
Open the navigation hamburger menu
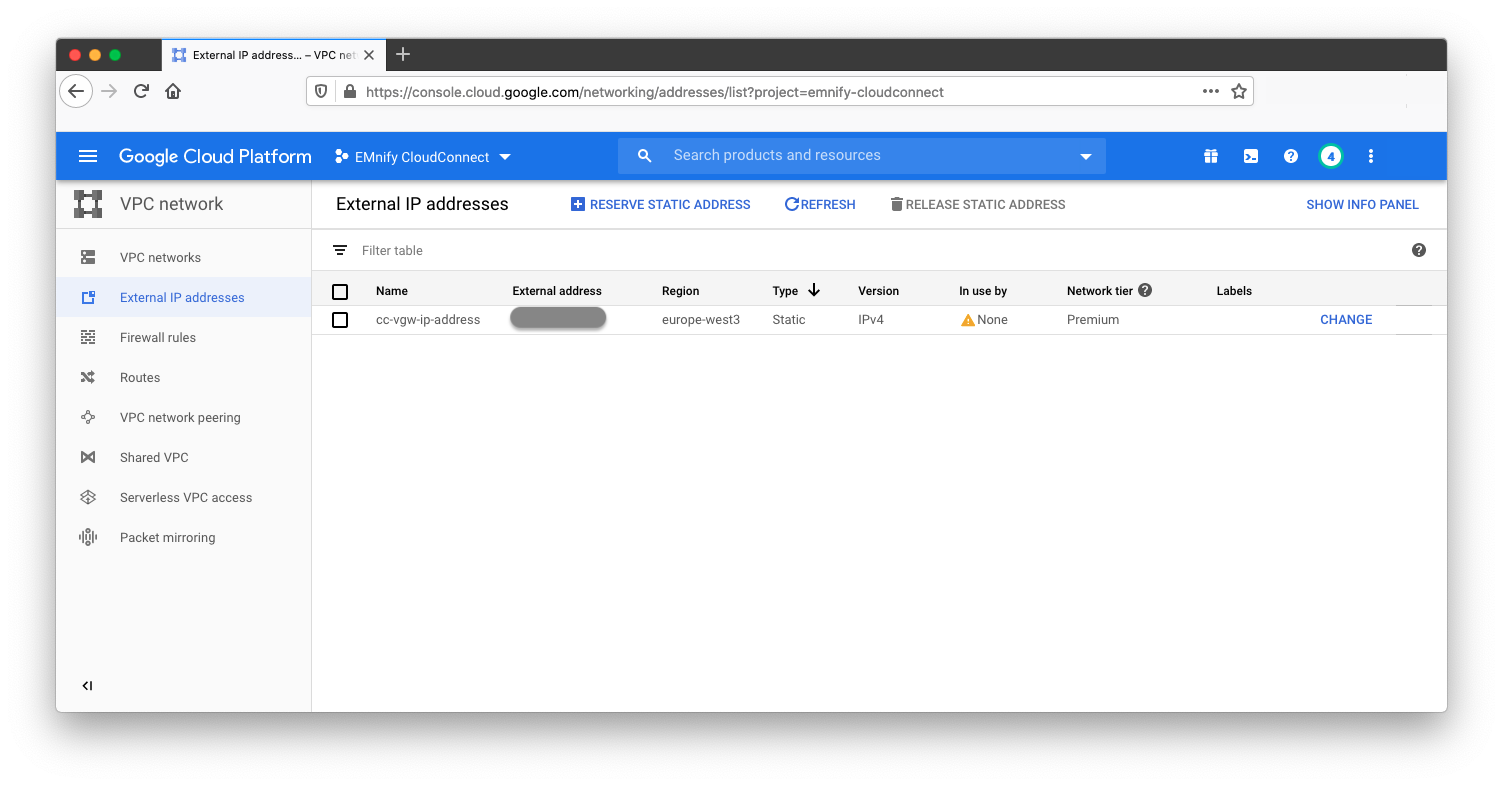point(88,156)
